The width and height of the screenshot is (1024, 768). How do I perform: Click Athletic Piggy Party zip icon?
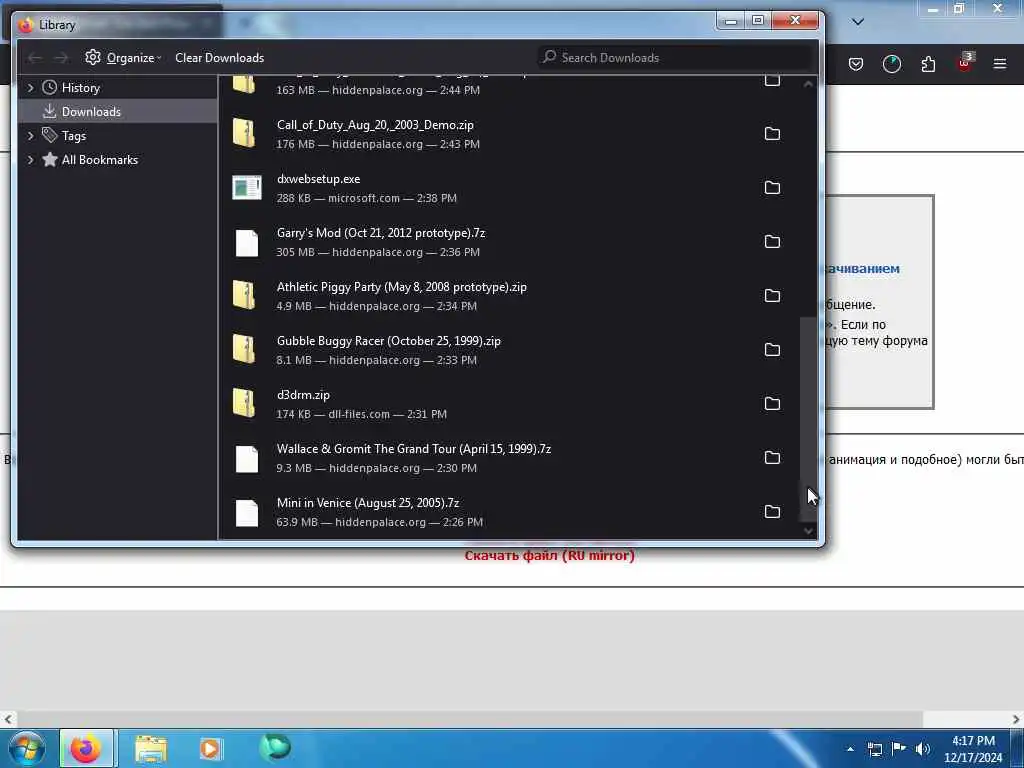coord(244,295)
